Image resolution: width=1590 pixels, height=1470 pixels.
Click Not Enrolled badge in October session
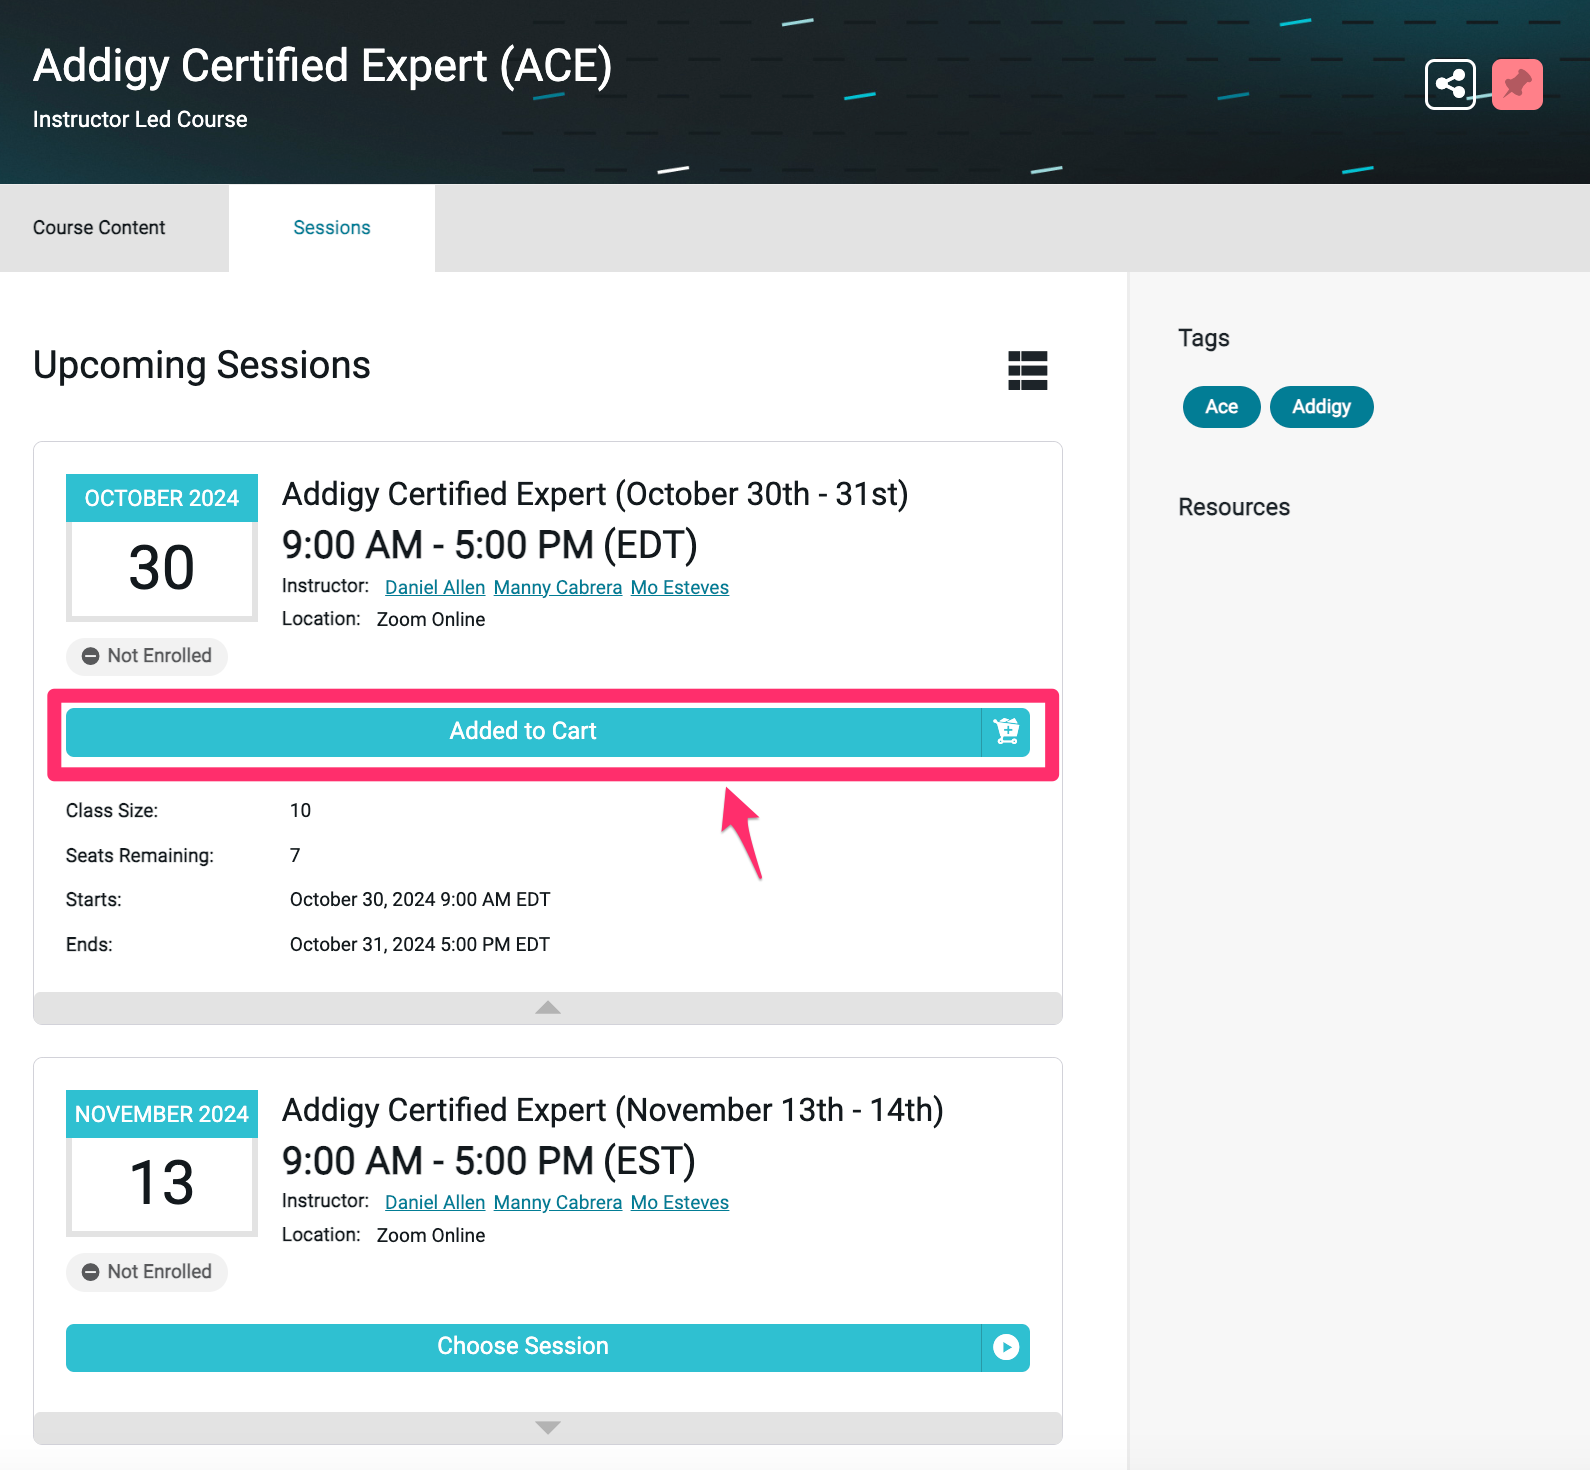point(147,656)
